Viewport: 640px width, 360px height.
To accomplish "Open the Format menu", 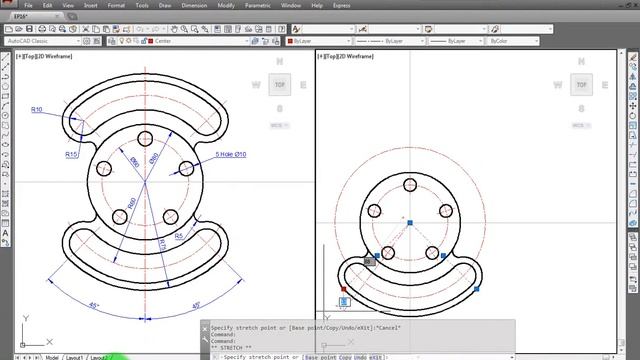I will (116, 5).
